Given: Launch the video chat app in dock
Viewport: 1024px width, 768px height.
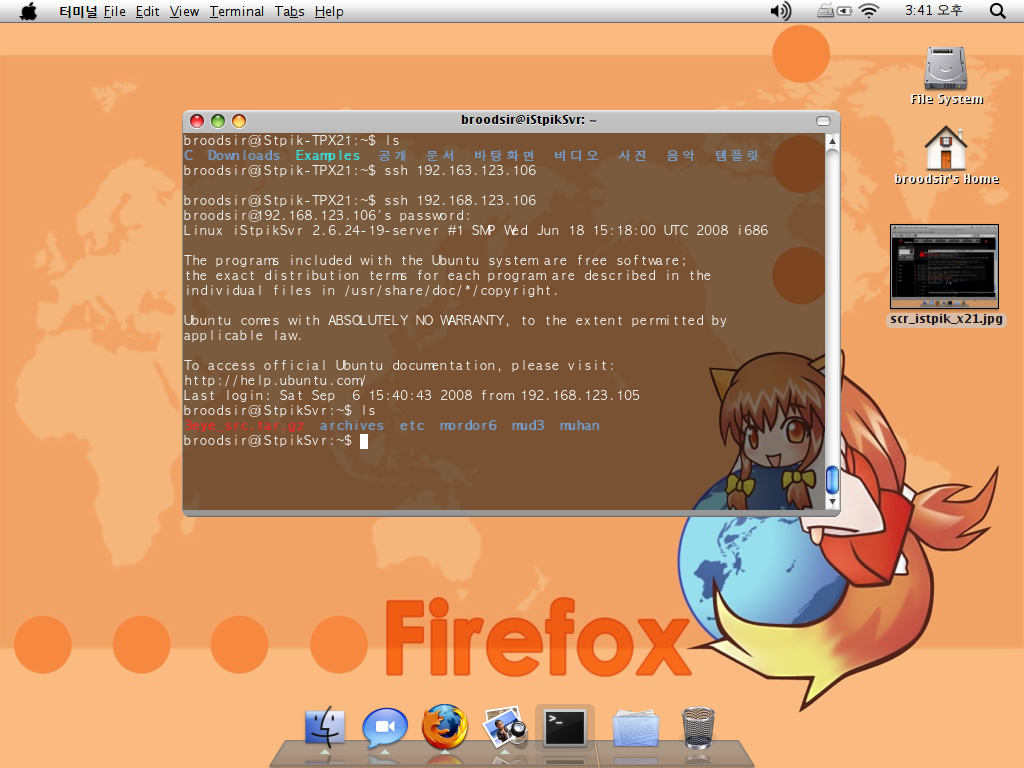Looking at the screenshot, I should [384, 727].
